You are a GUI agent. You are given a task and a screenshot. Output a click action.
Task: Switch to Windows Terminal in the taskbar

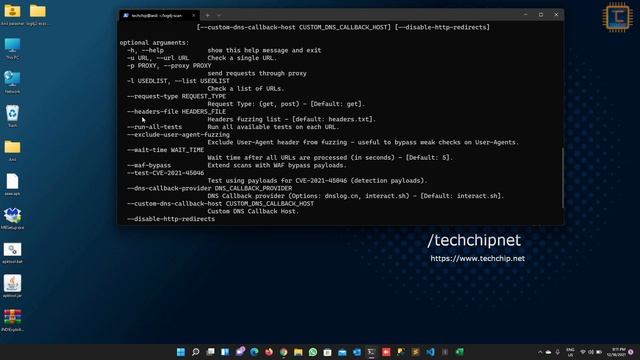[x=371, y=352]
